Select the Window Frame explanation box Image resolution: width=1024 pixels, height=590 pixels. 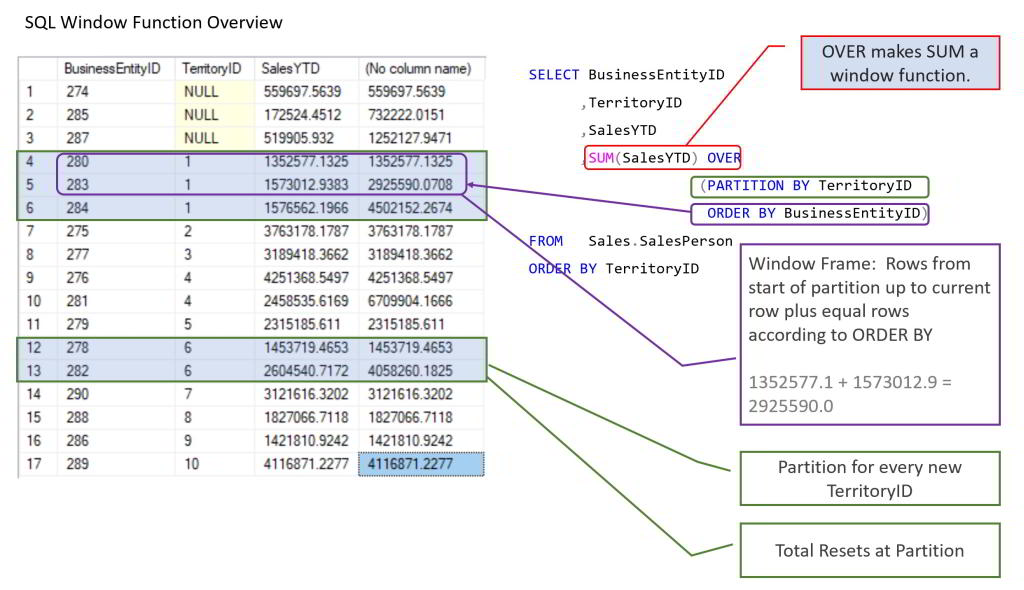(868, 334)
